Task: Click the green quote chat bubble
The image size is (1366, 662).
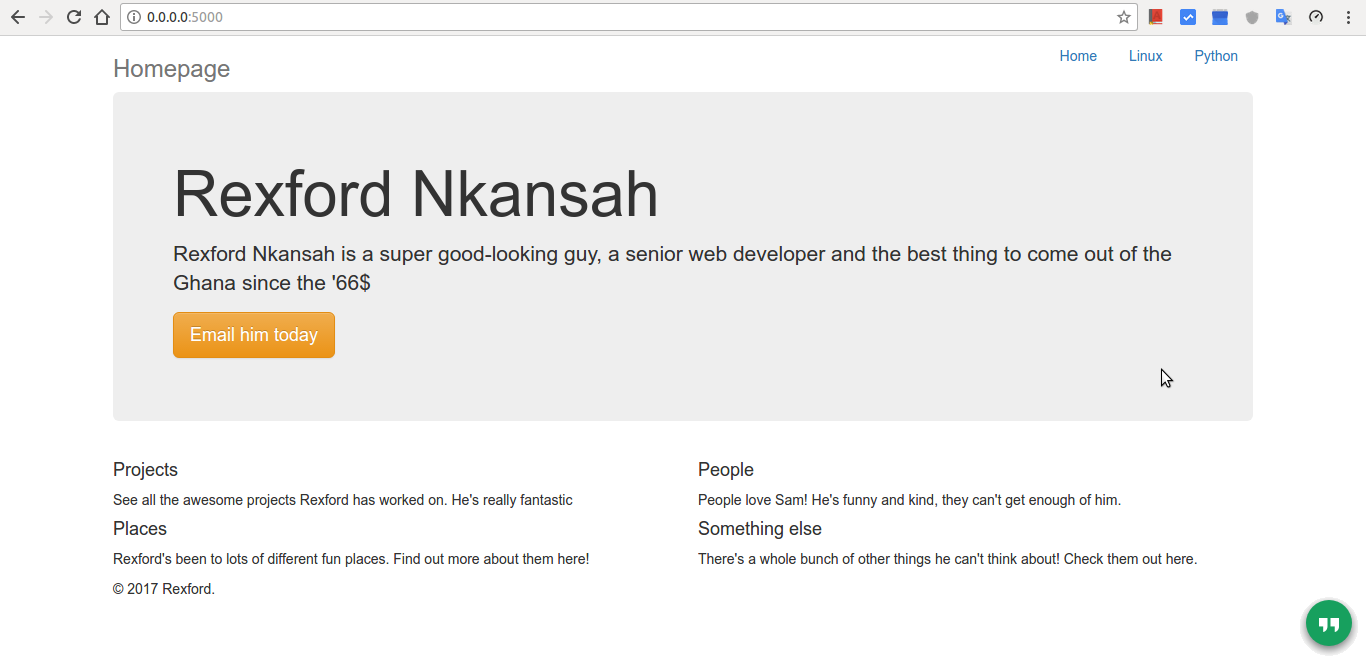Action: 1329,624
